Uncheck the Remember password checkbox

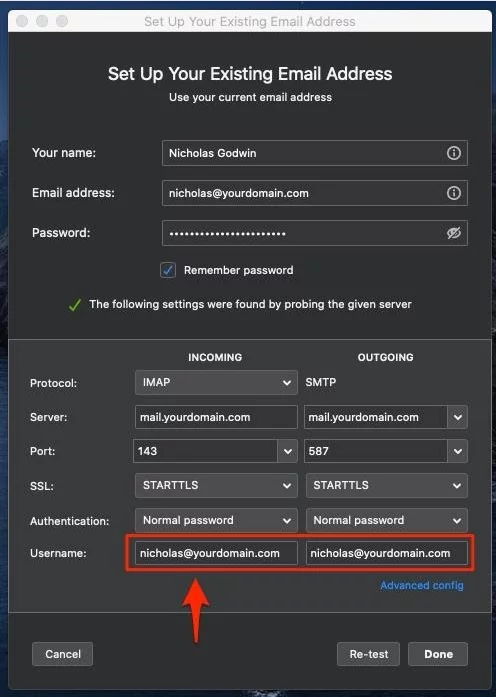coord(168,270)
